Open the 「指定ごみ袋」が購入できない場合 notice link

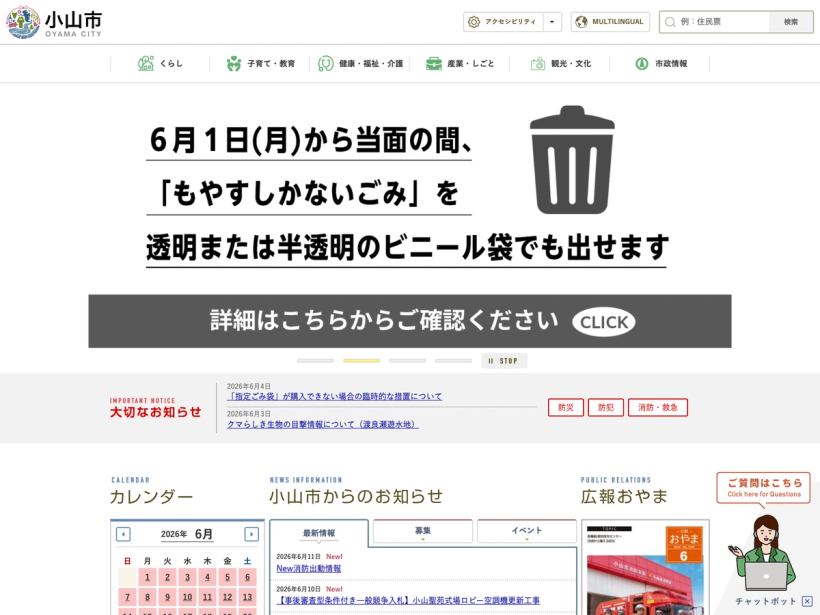[334, 396]
